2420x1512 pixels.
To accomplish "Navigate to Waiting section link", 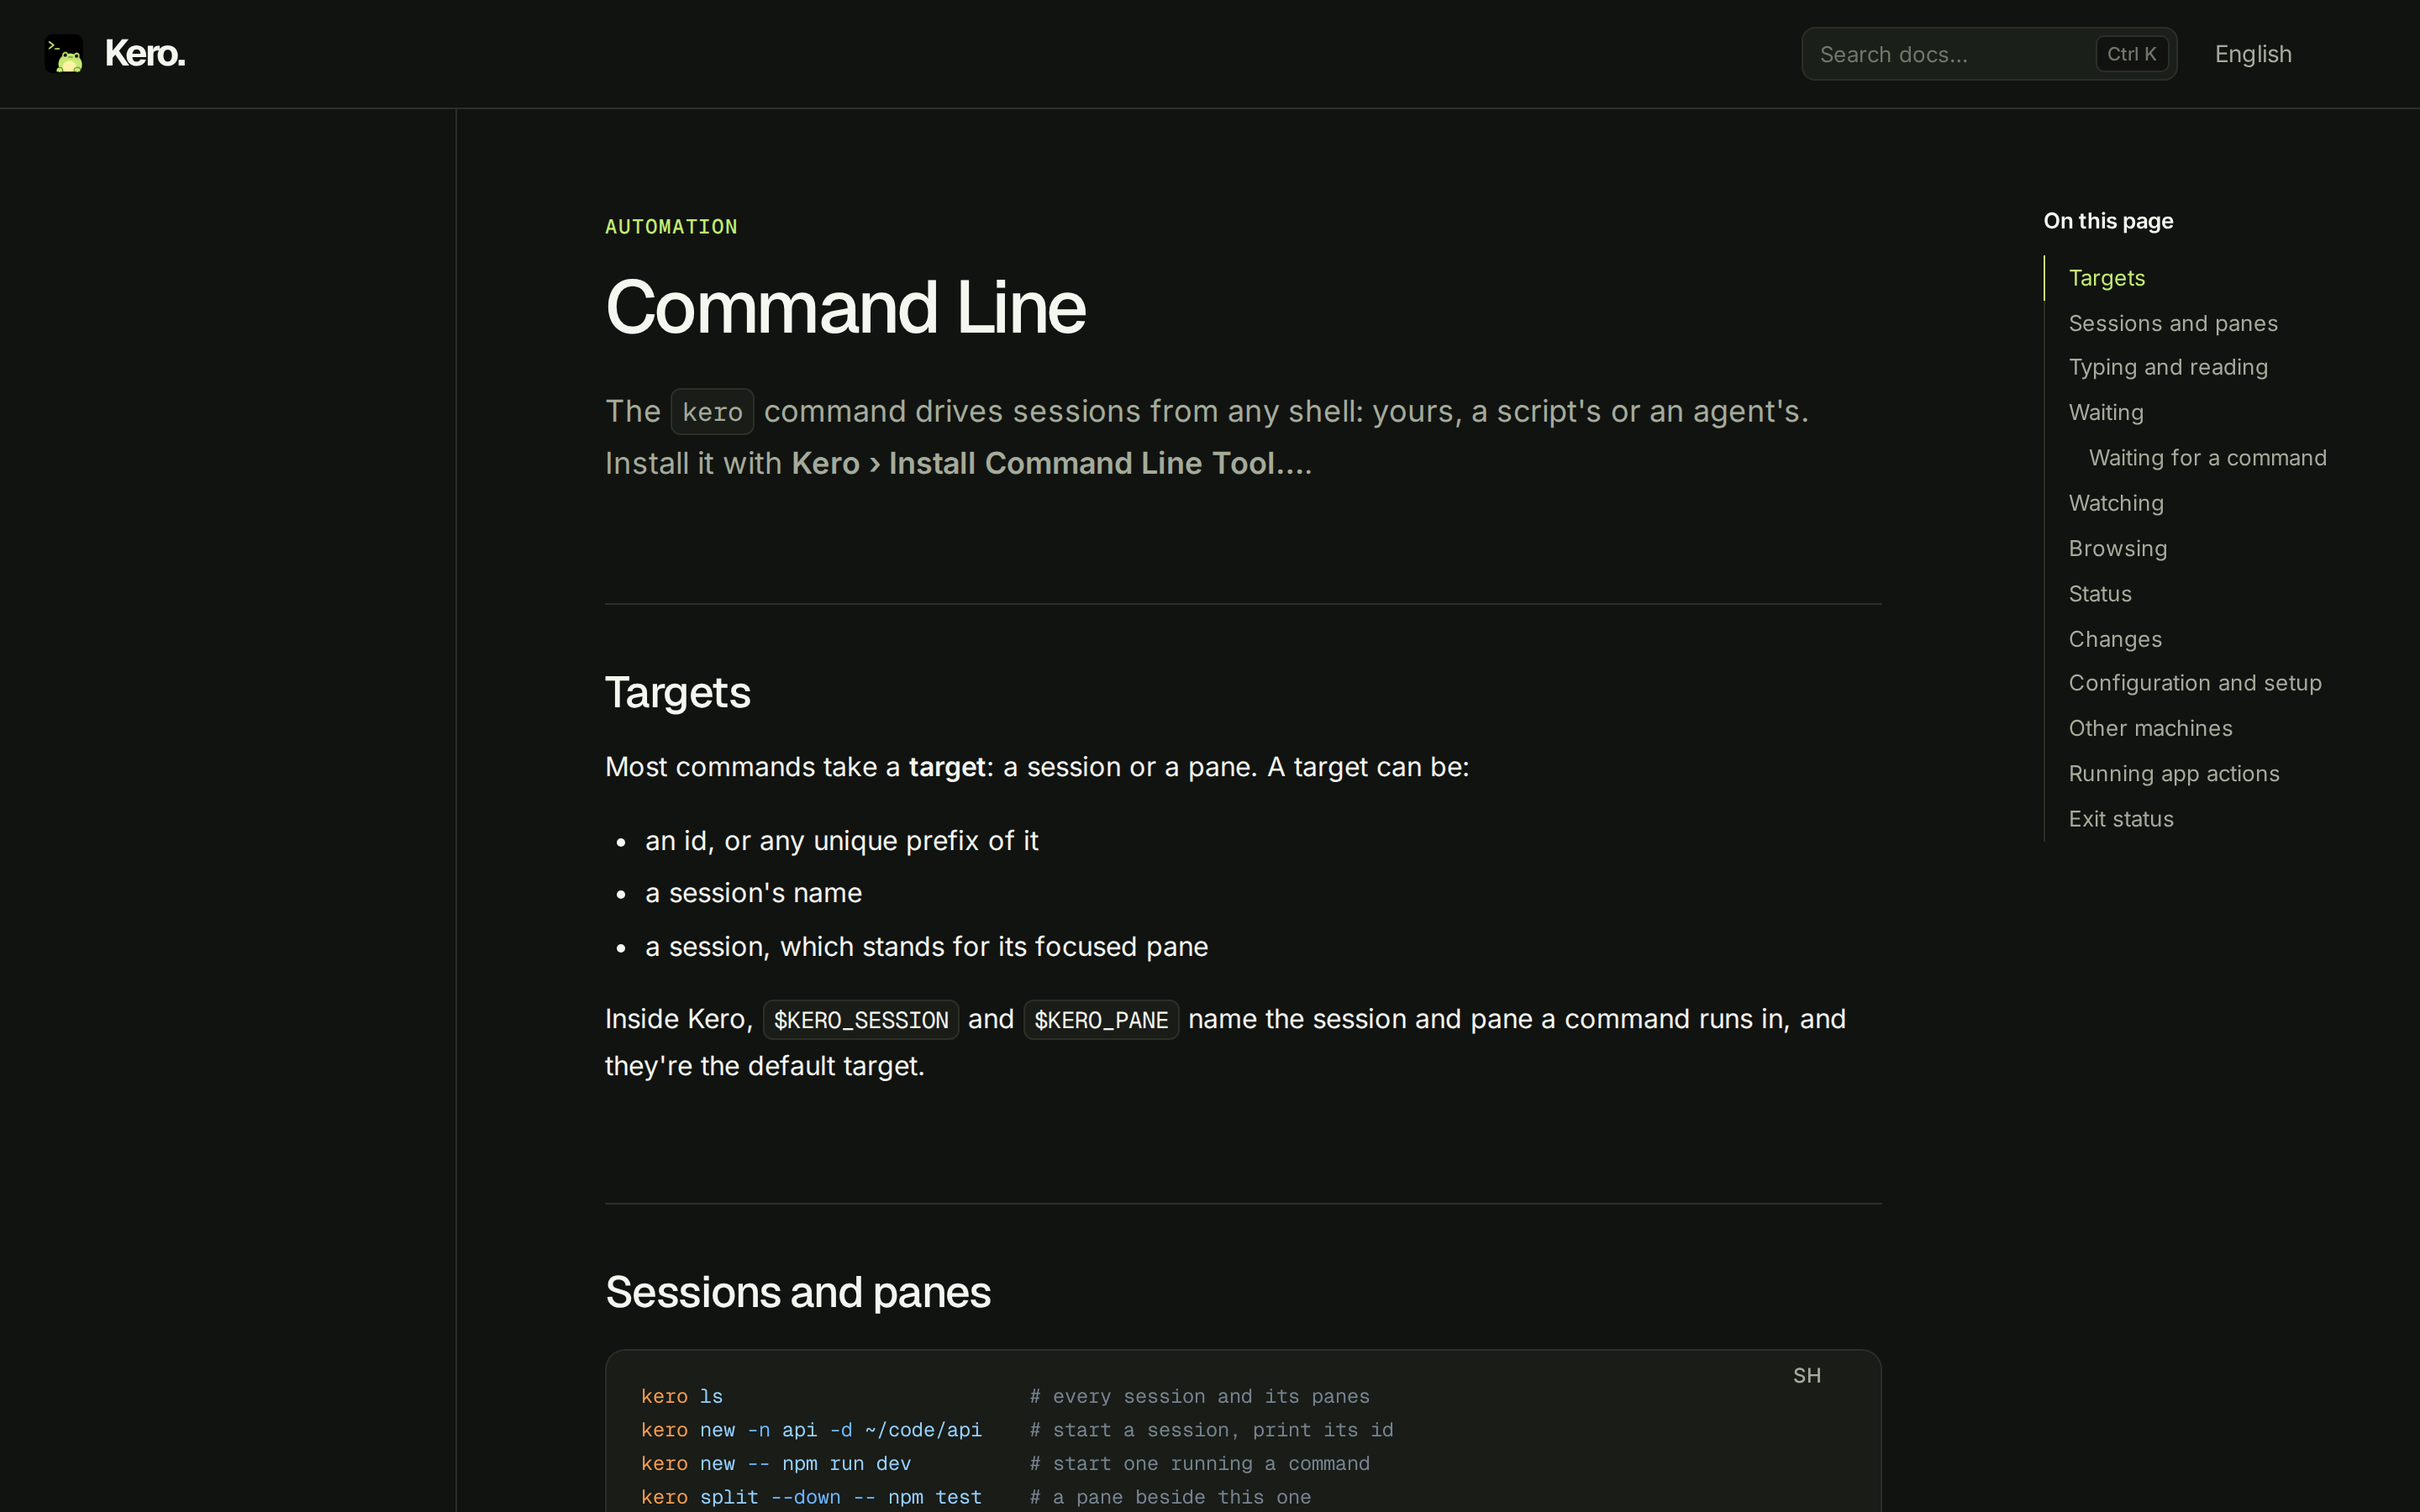I will [x=2105, y=412].
